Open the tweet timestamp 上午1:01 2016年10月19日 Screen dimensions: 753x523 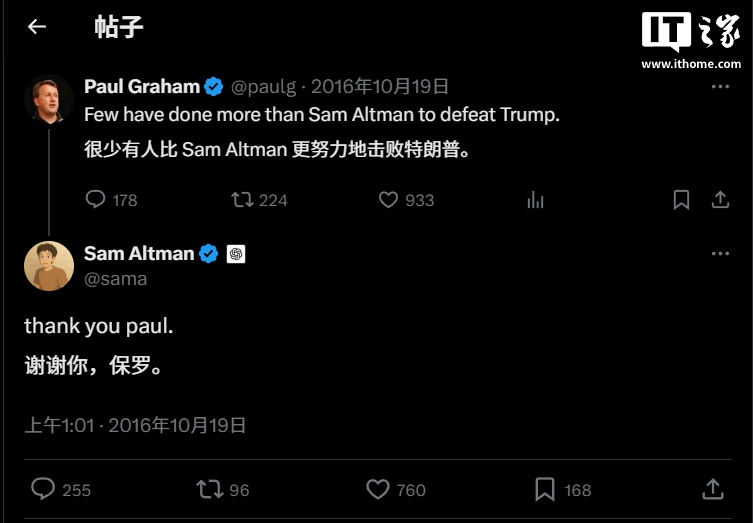[135, 426]
